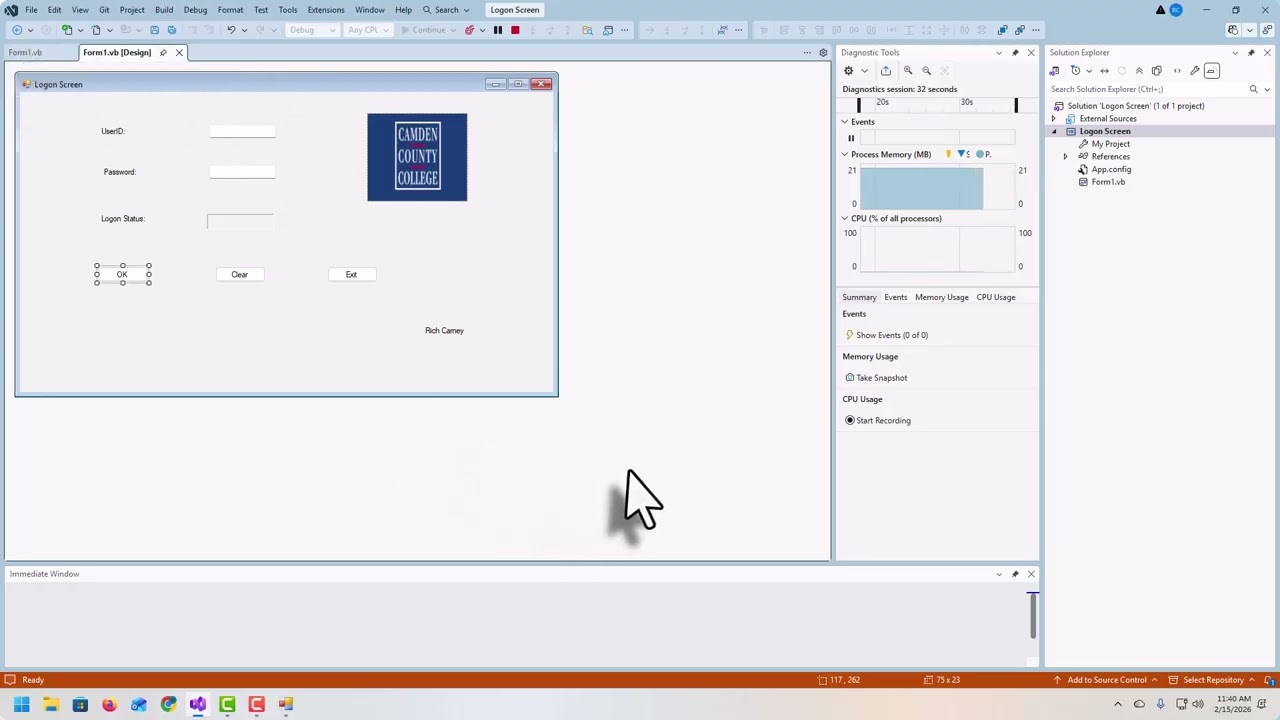The image size is (1280, 720).
Task: Click Pending Changes Filter clock icon
Action: tap(1075, 71)
